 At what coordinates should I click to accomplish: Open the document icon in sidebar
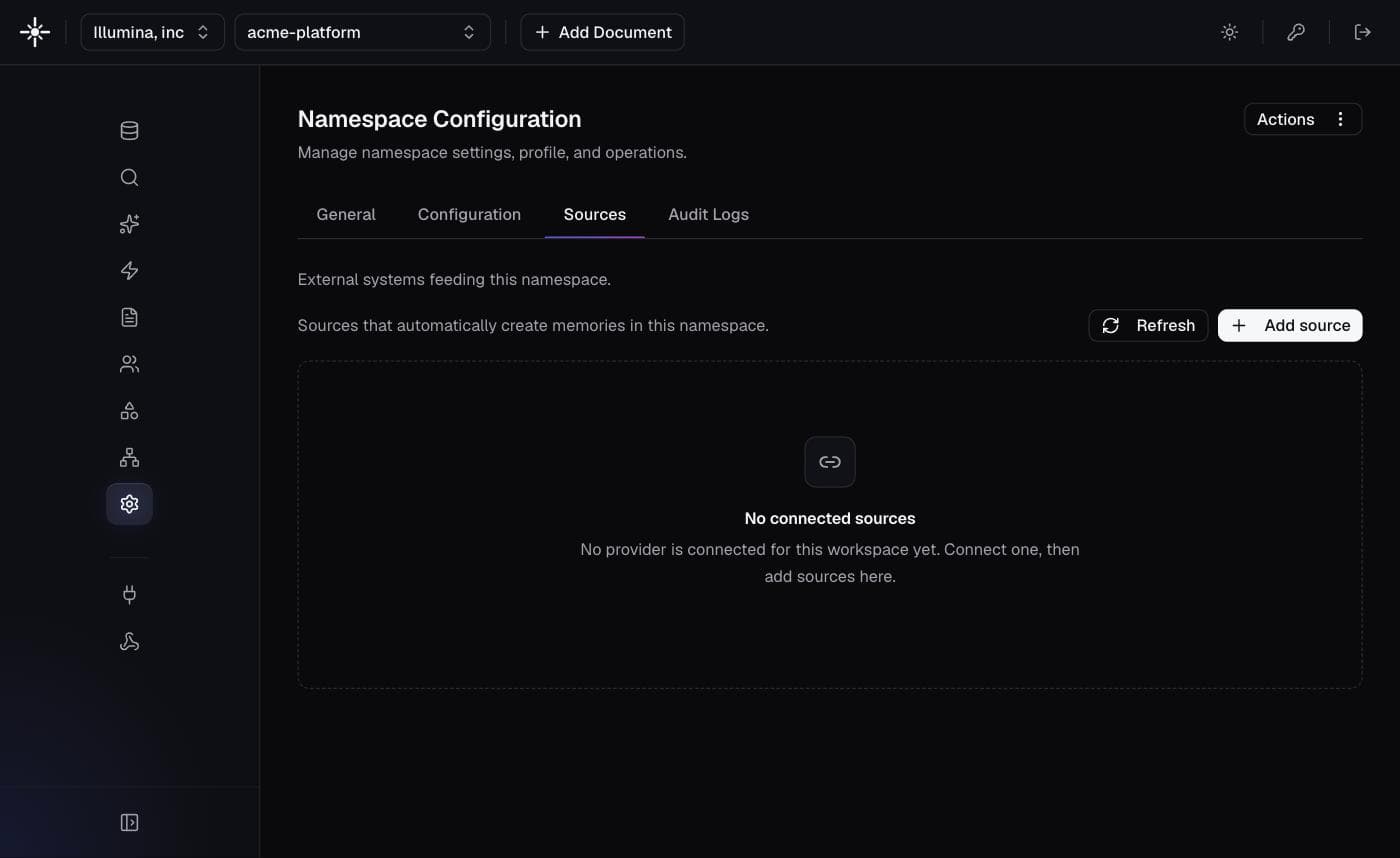[x=129, y=317]
